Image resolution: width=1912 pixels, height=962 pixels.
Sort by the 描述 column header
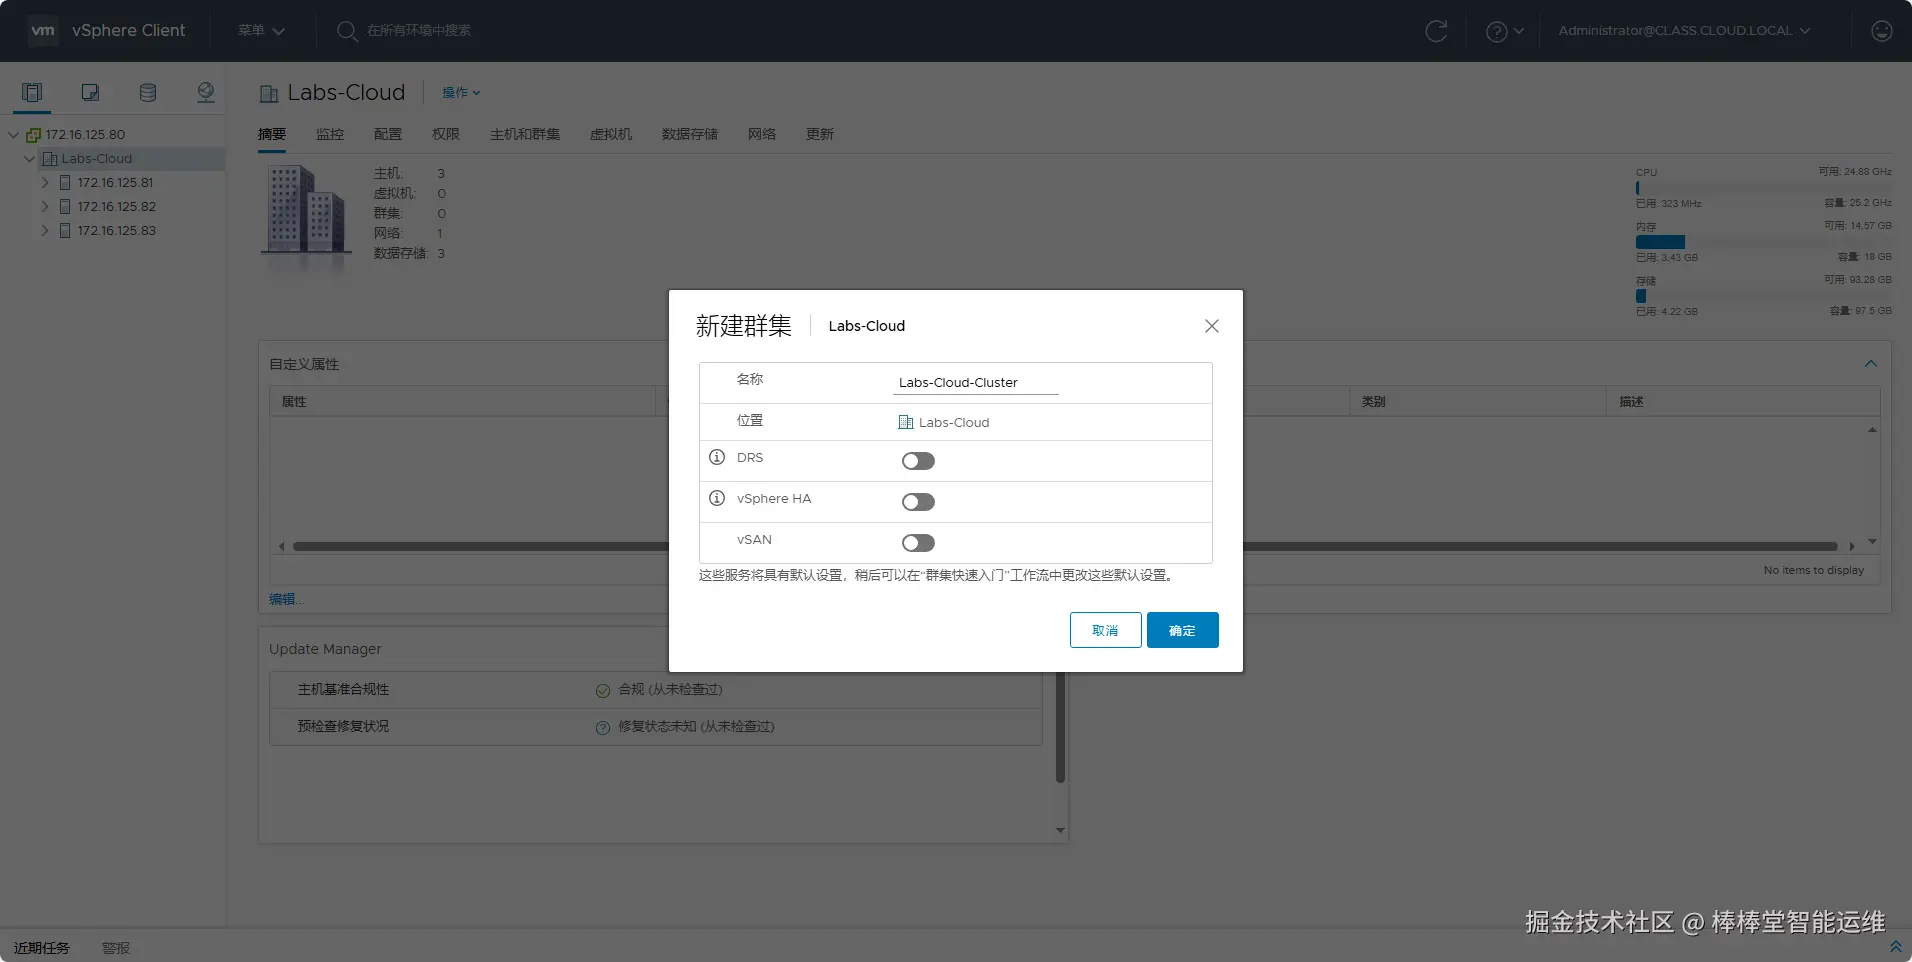tap(1632, 402)
